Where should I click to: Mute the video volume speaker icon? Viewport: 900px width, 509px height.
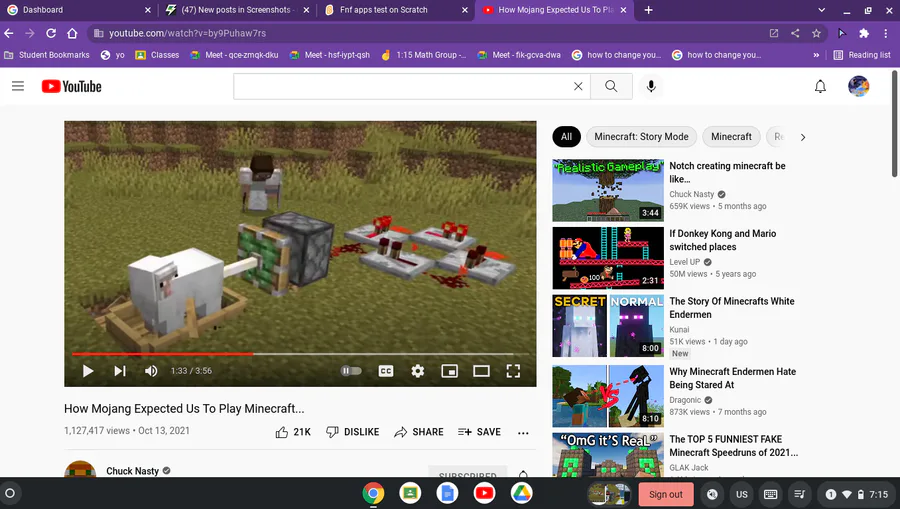pyautogui.click(x=151, y=371)
